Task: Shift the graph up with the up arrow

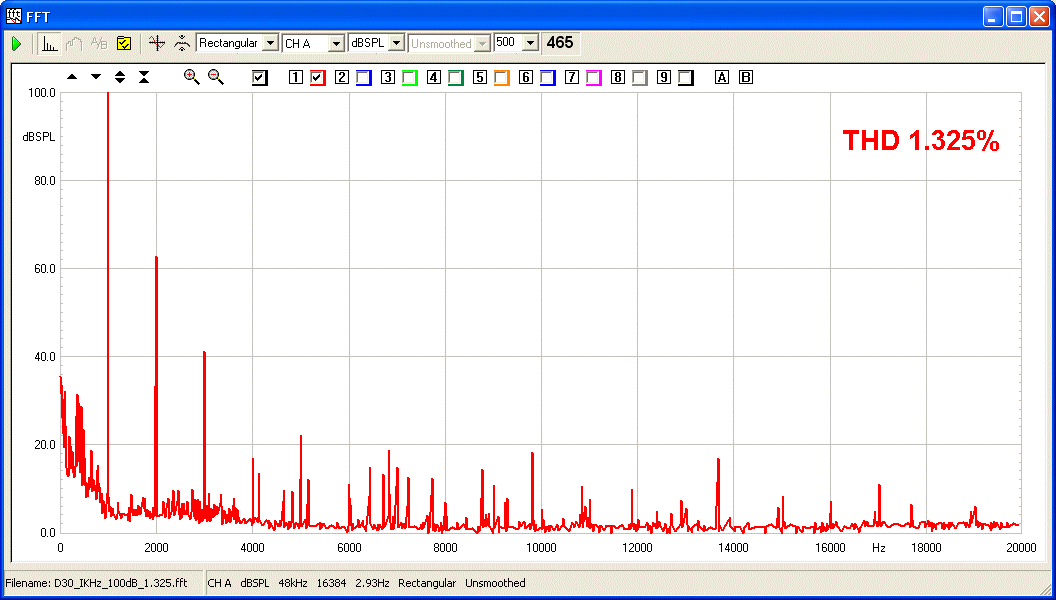Action: [72, 77]
